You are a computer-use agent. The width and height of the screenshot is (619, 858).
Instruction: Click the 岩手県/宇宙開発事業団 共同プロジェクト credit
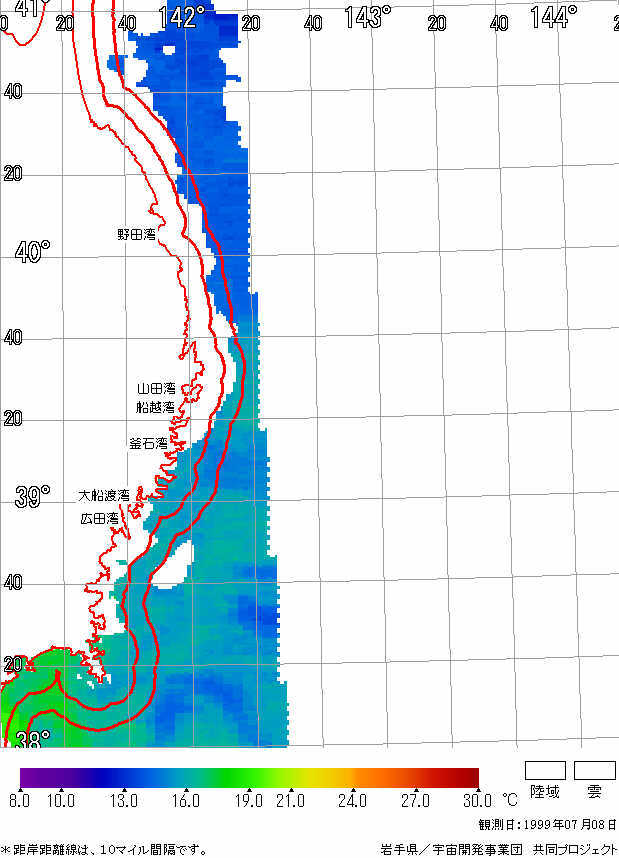click(499, 850)
